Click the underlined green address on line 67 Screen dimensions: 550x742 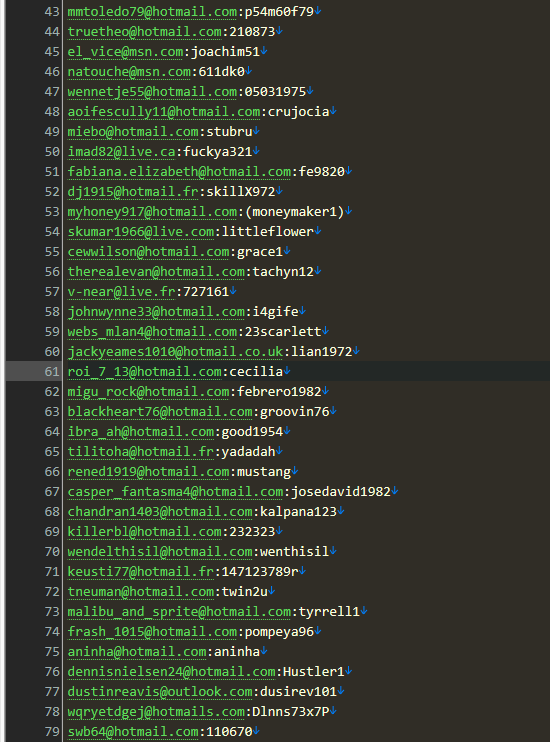point(175,492)
